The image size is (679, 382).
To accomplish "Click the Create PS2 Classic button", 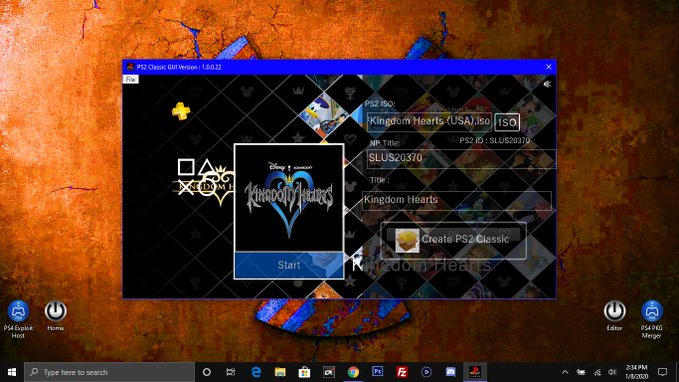I will pos(453,240).
